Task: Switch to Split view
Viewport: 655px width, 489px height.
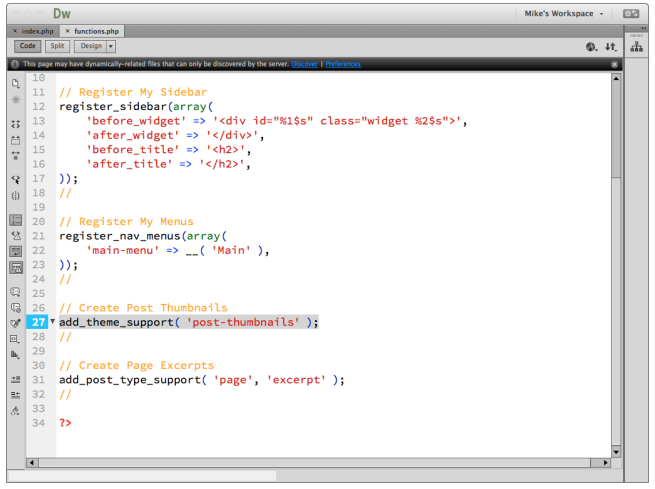Action: (57, 46)
